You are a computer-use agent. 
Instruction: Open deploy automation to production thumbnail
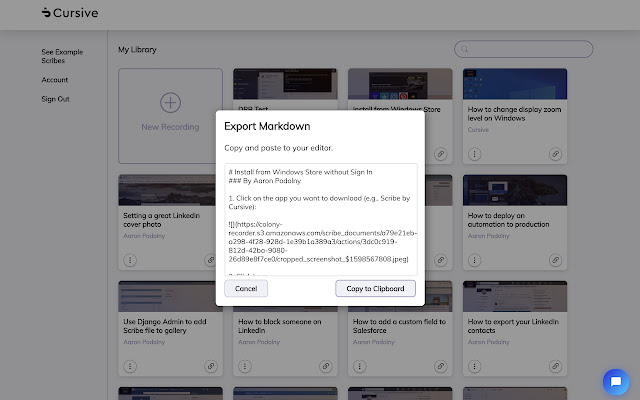pos(515,190)
